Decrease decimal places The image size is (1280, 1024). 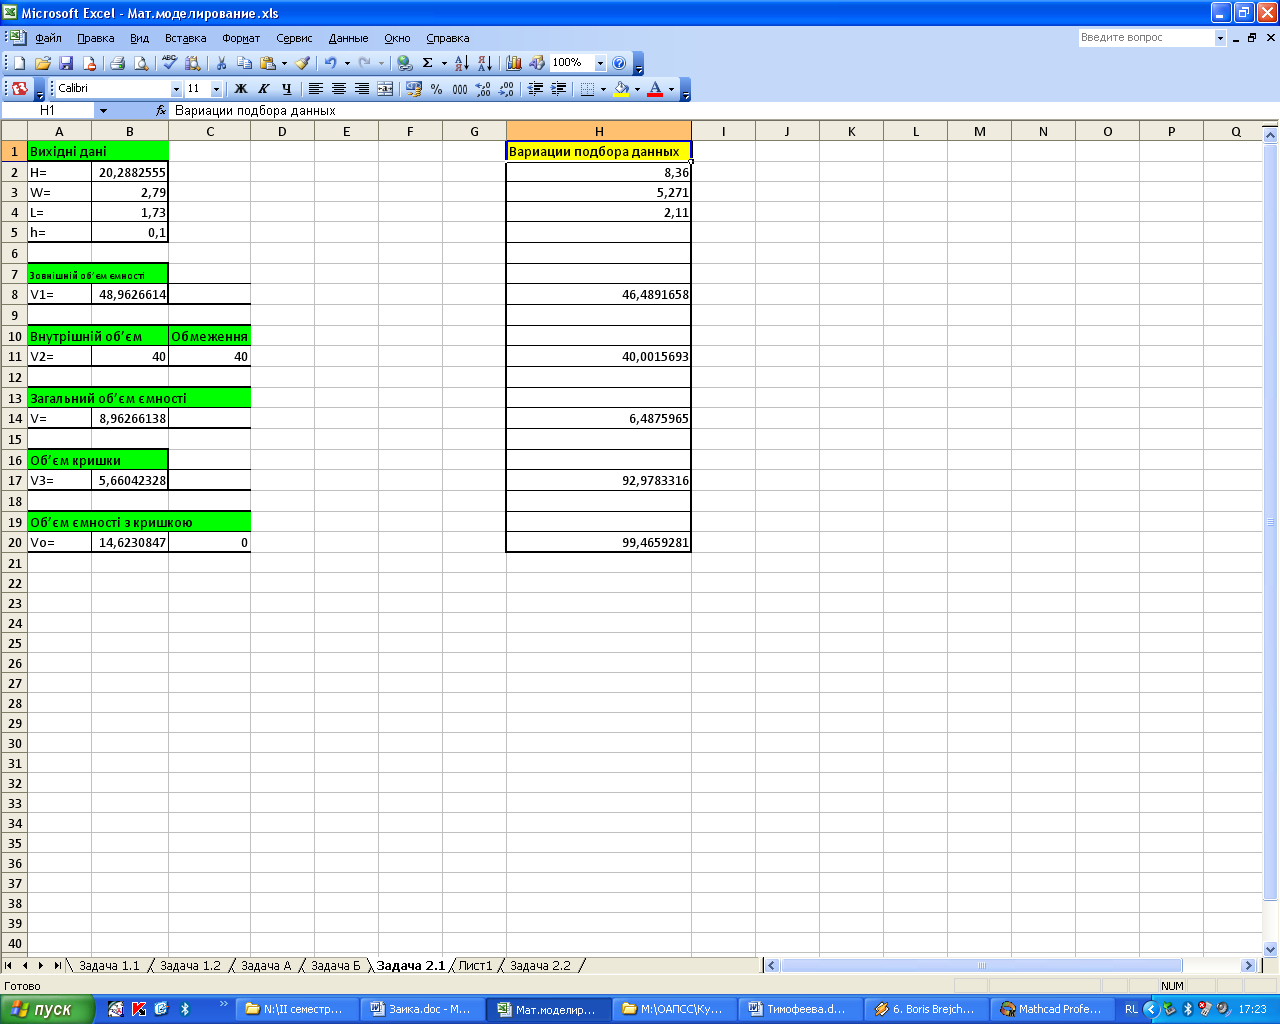(x=507, y=89)
